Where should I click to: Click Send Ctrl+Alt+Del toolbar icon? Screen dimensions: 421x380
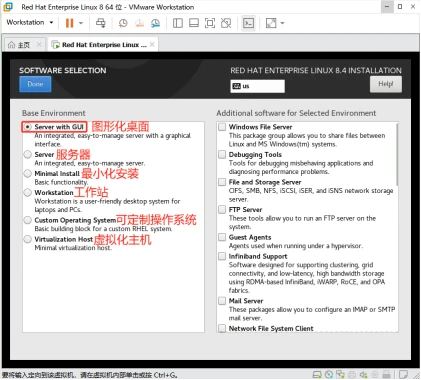click(100, 23)
